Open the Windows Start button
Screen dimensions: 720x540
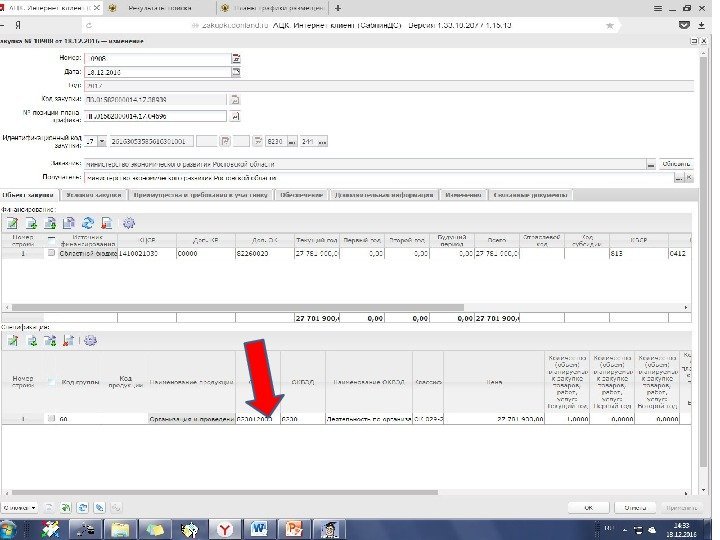pos(8,529)
